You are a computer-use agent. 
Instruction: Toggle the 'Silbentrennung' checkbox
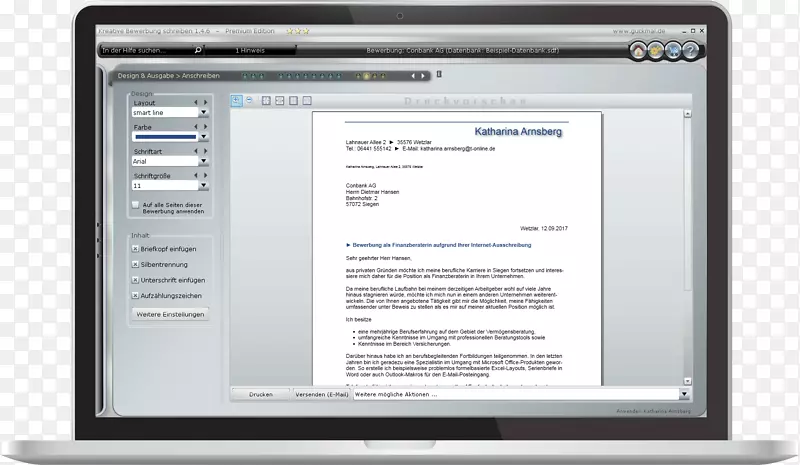click(x=136, y=264)
